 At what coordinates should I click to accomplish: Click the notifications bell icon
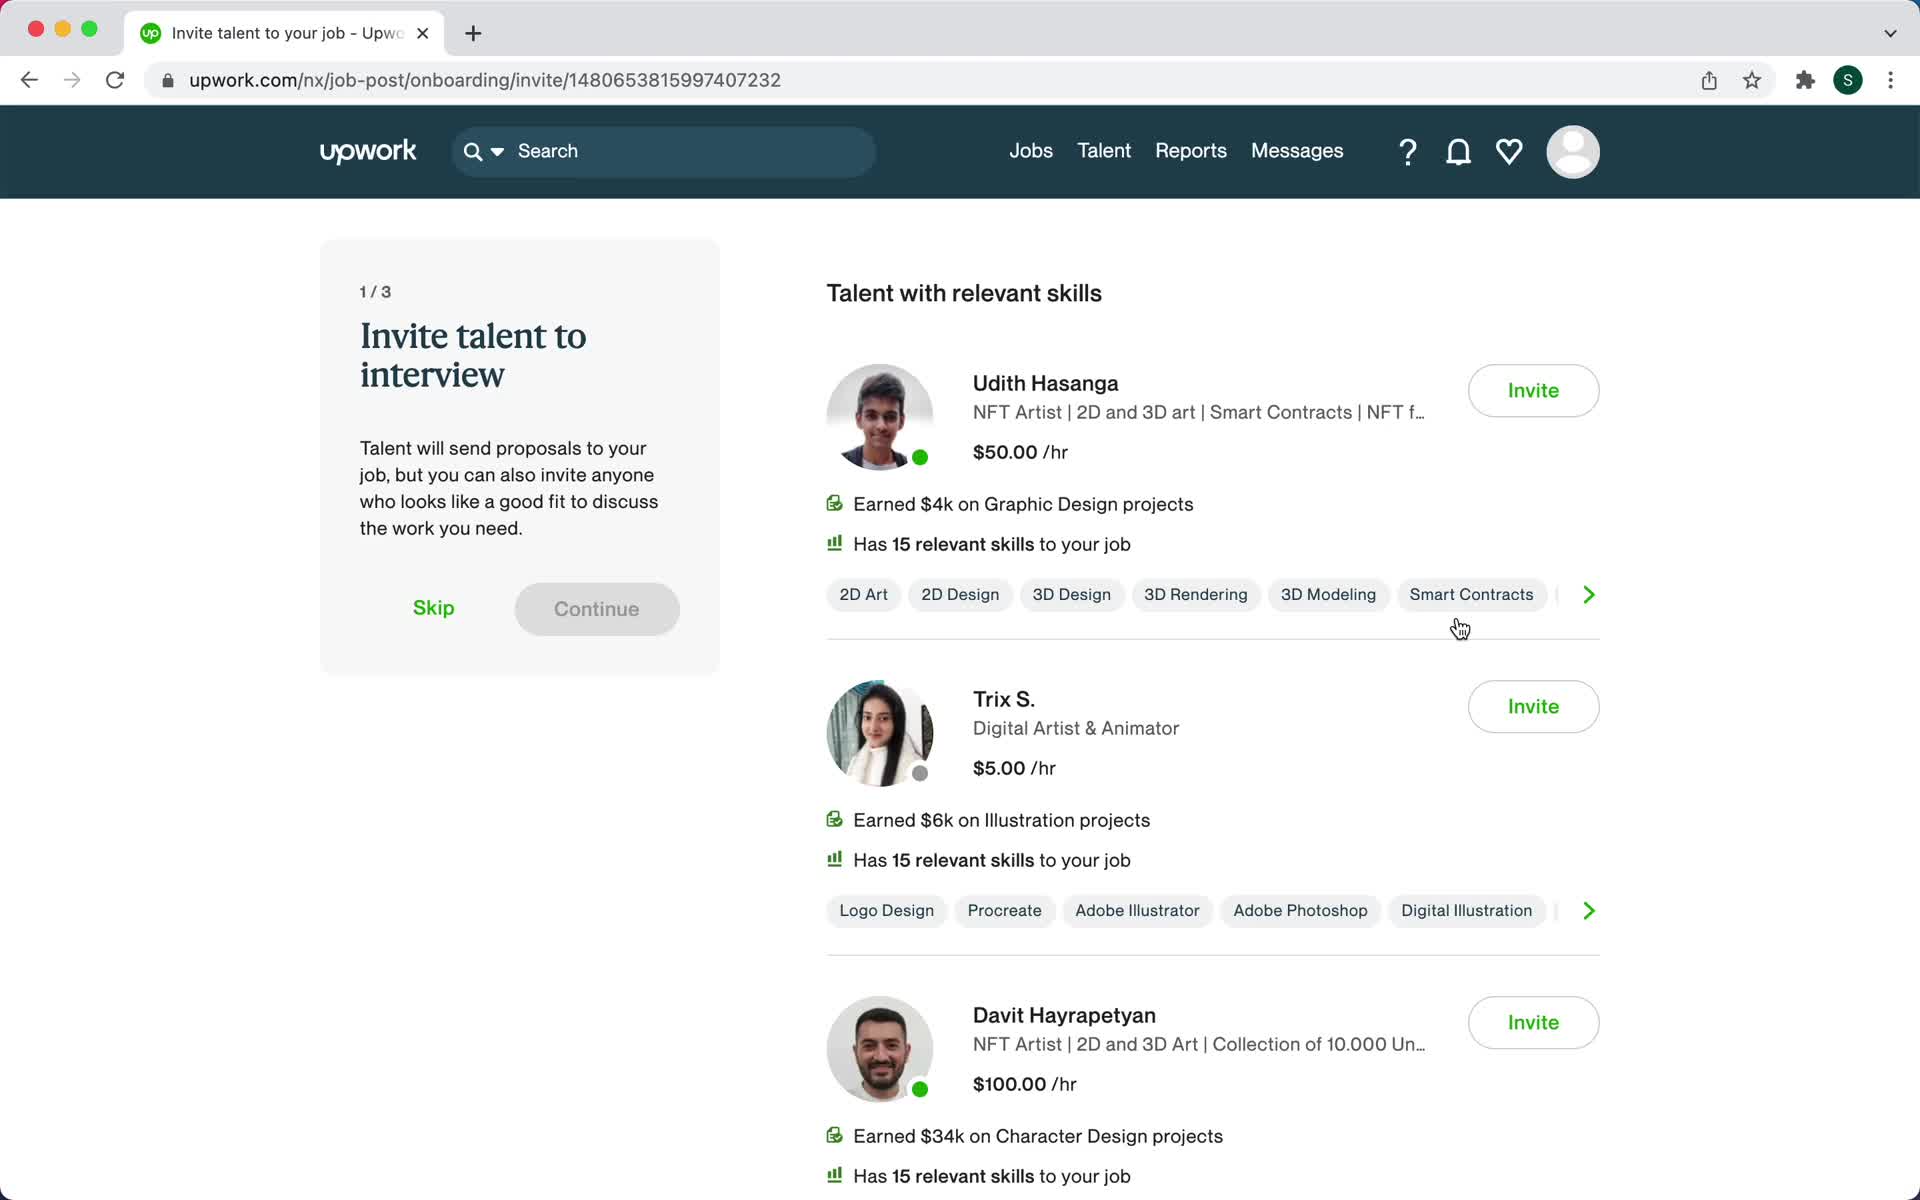[1457, 151]
